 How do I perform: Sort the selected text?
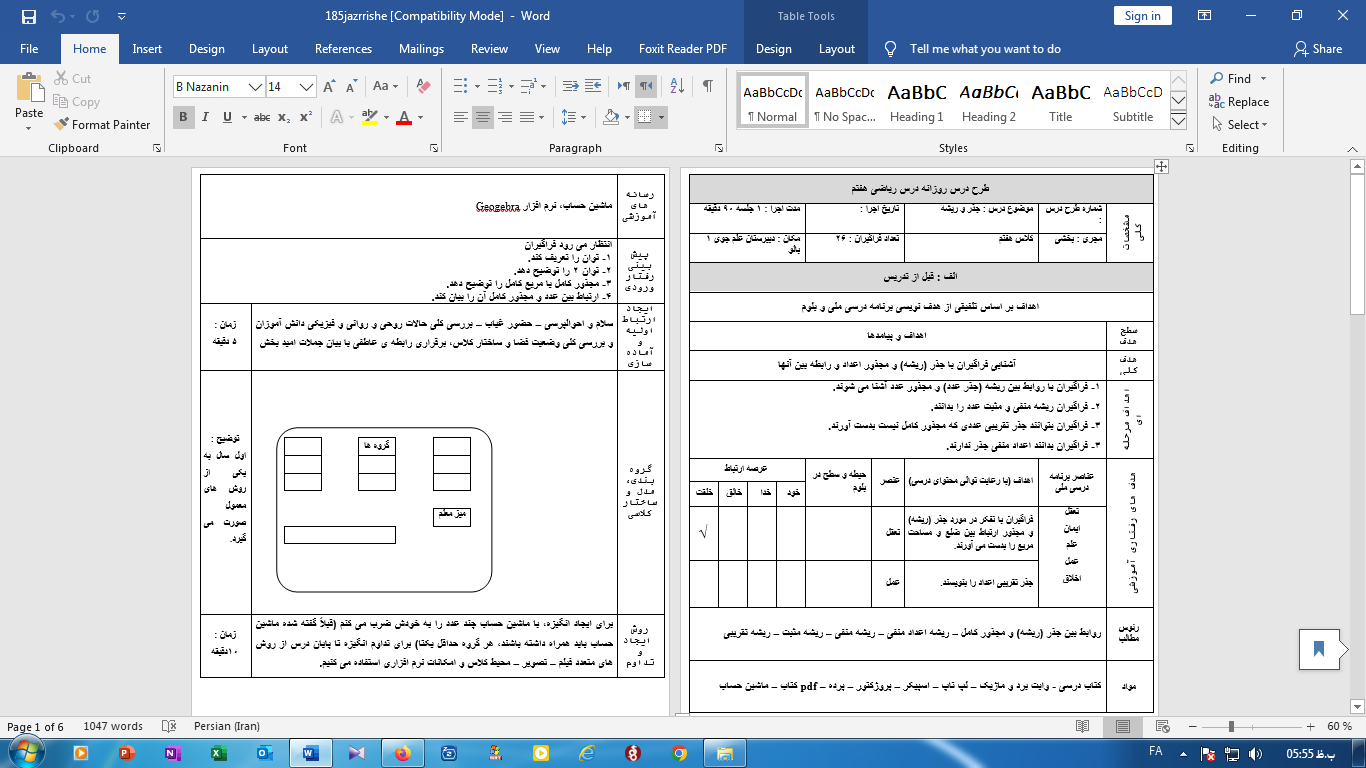pos(677,87)
